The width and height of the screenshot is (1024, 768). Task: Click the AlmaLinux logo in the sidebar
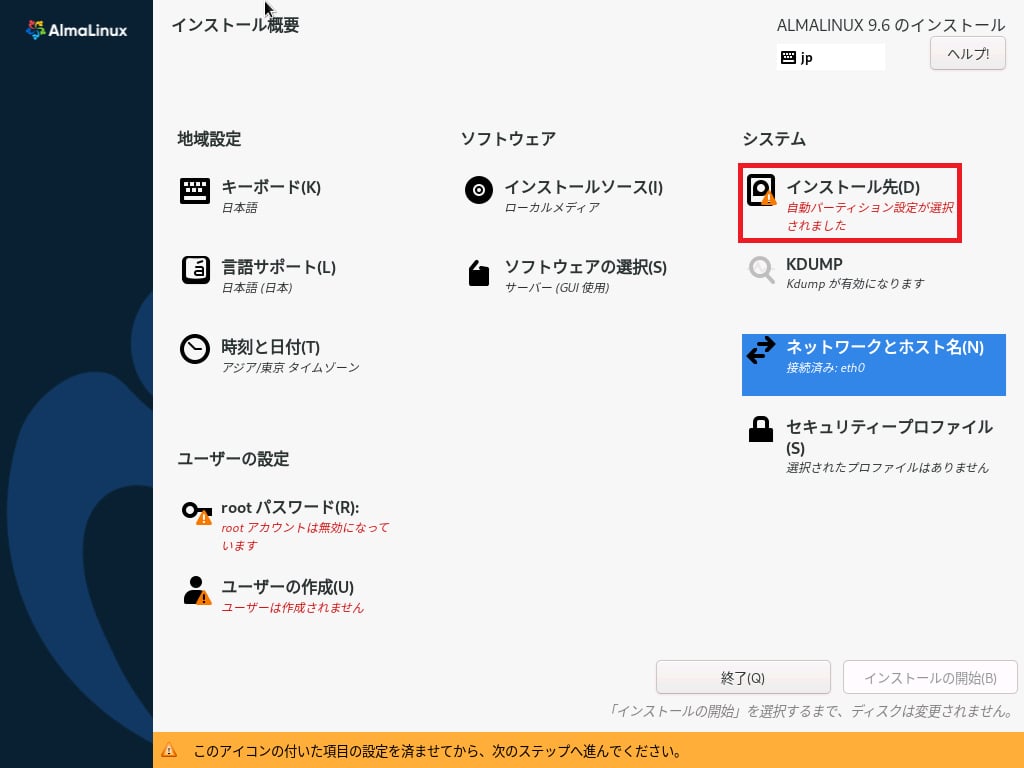coord(76,30)
